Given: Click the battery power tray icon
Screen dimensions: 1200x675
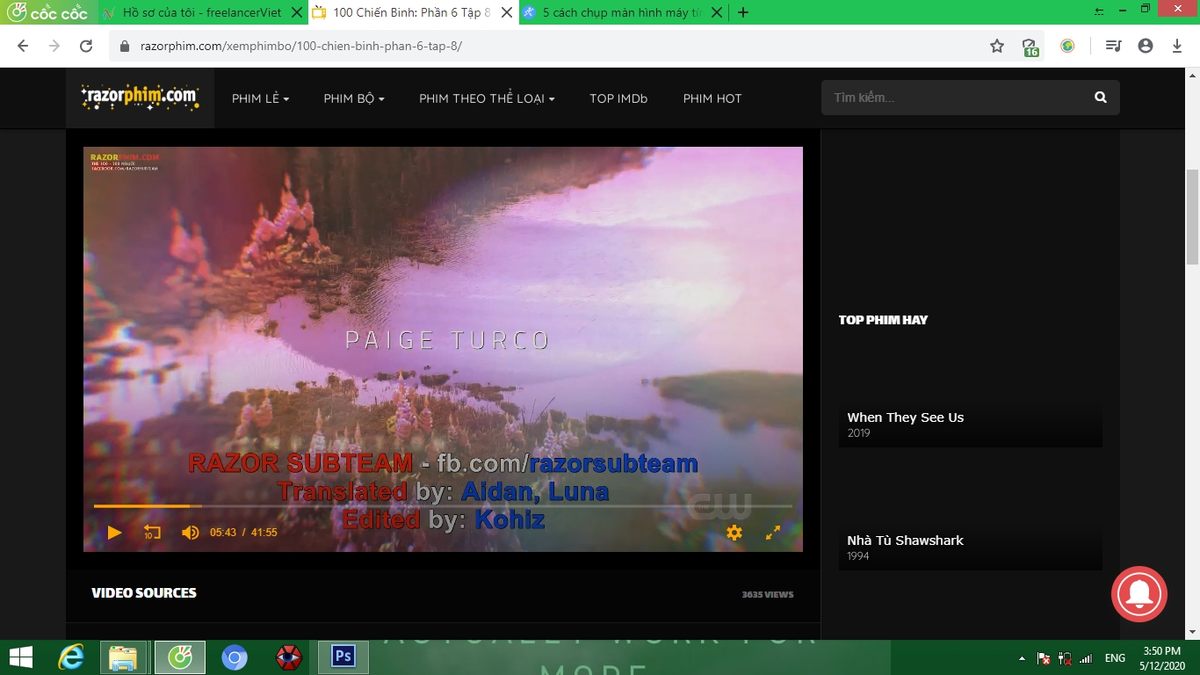Looking at the screenshot, I should [1064, 658].
